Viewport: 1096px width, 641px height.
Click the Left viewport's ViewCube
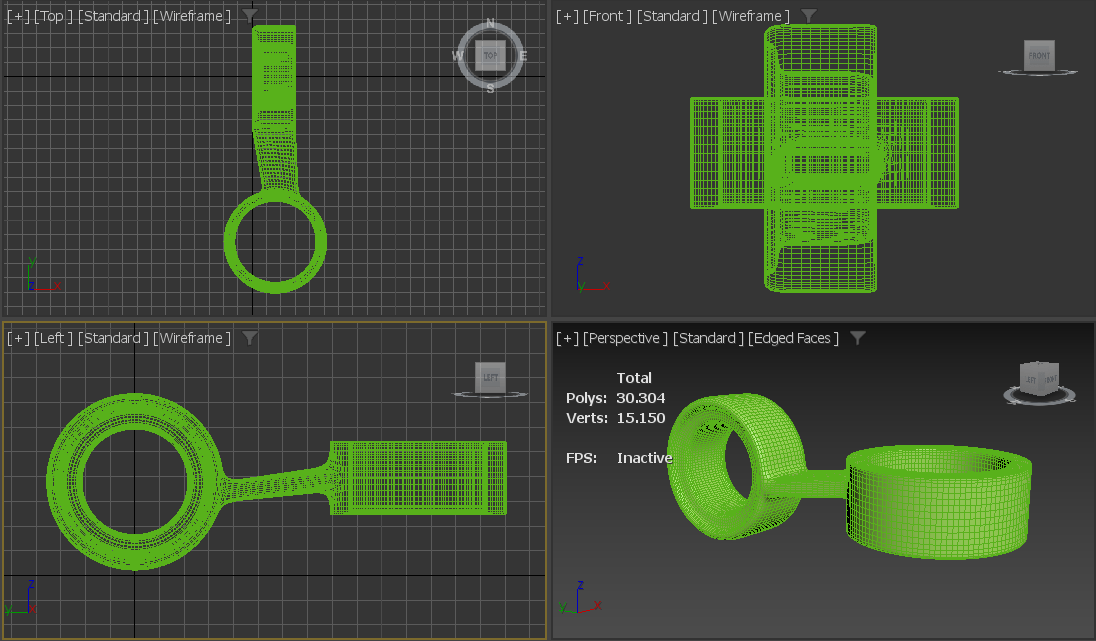pyautogui.click(x=489, y=378)
